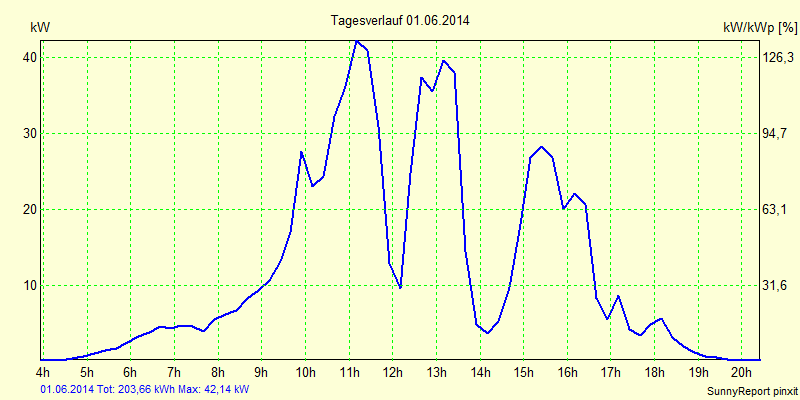Click the '18h' time axis label
The image size is (800, 400).
click(x=655, y=371)
